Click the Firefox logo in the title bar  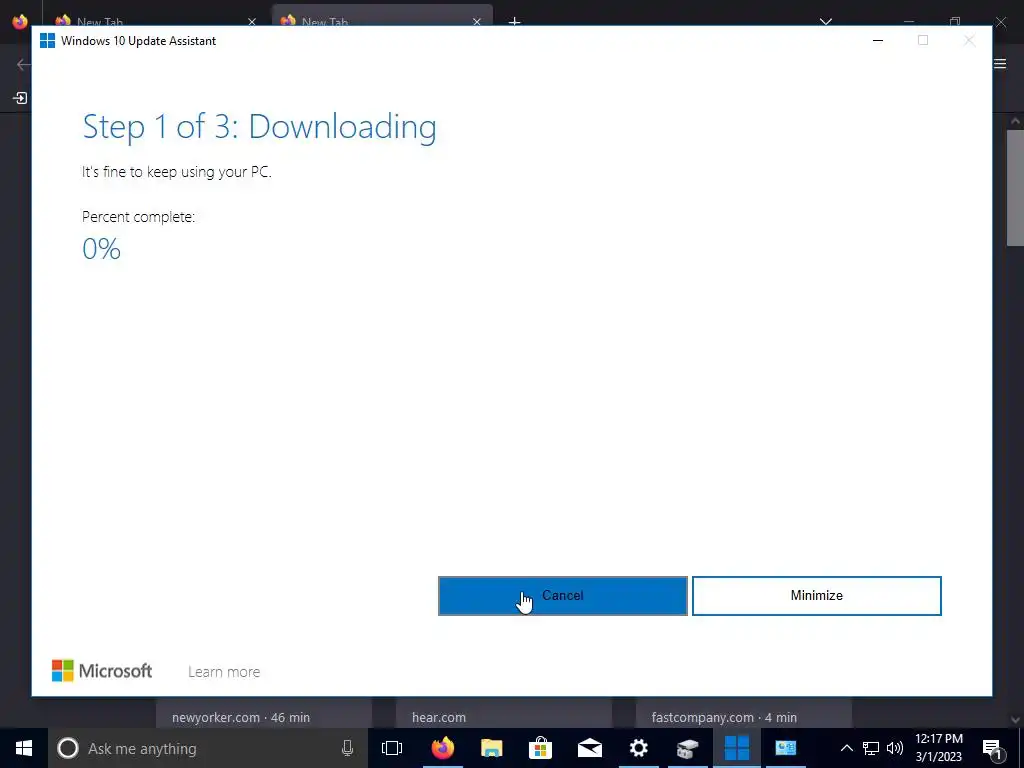pyautogui.click(x=20, y=20)
